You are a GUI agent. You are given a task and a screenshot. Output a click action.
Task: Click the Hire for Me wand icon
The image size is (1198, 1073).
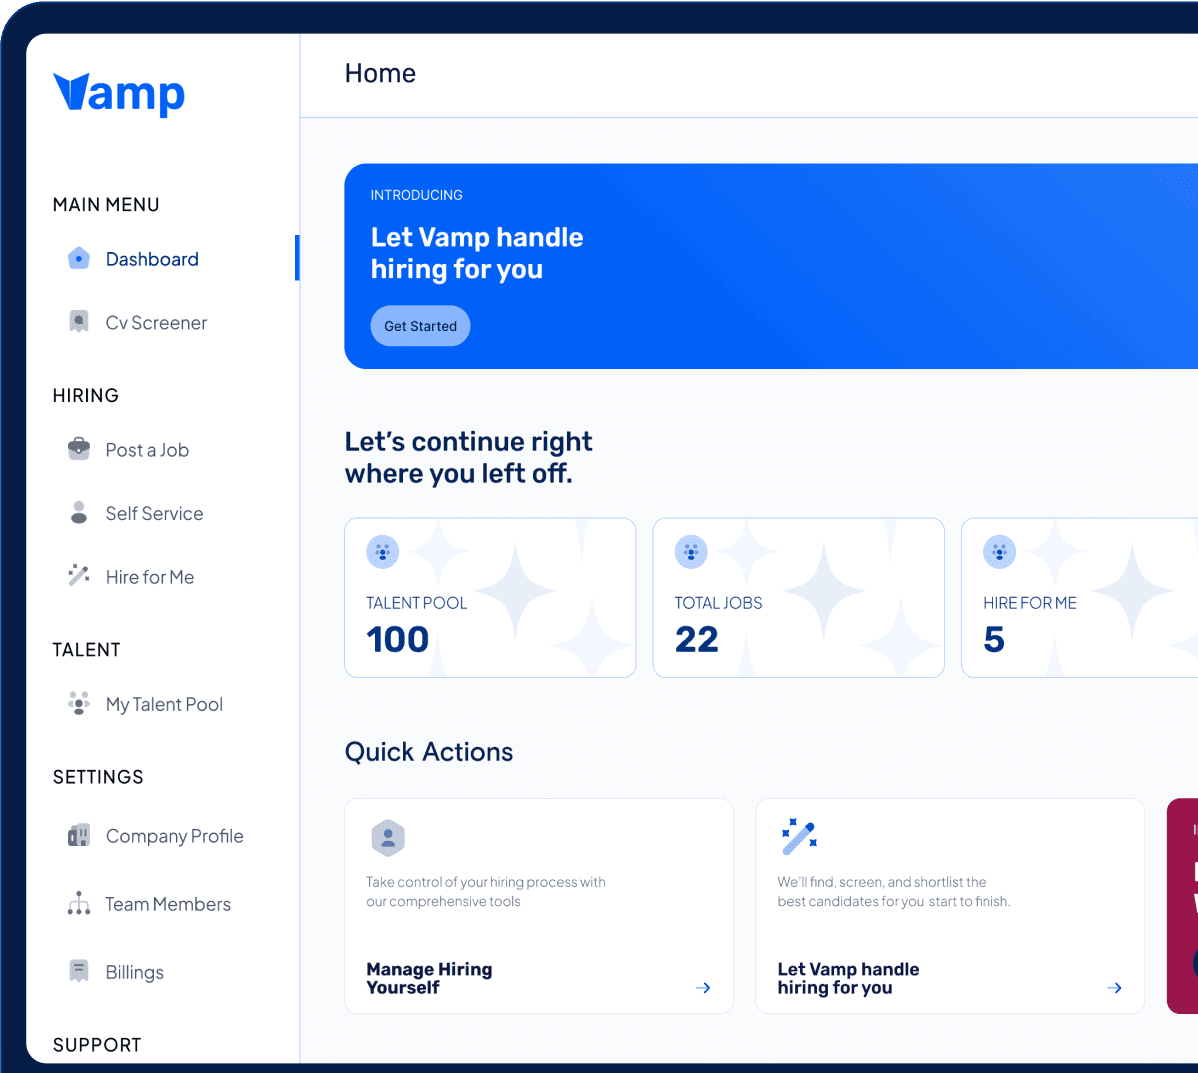point(79,576)
